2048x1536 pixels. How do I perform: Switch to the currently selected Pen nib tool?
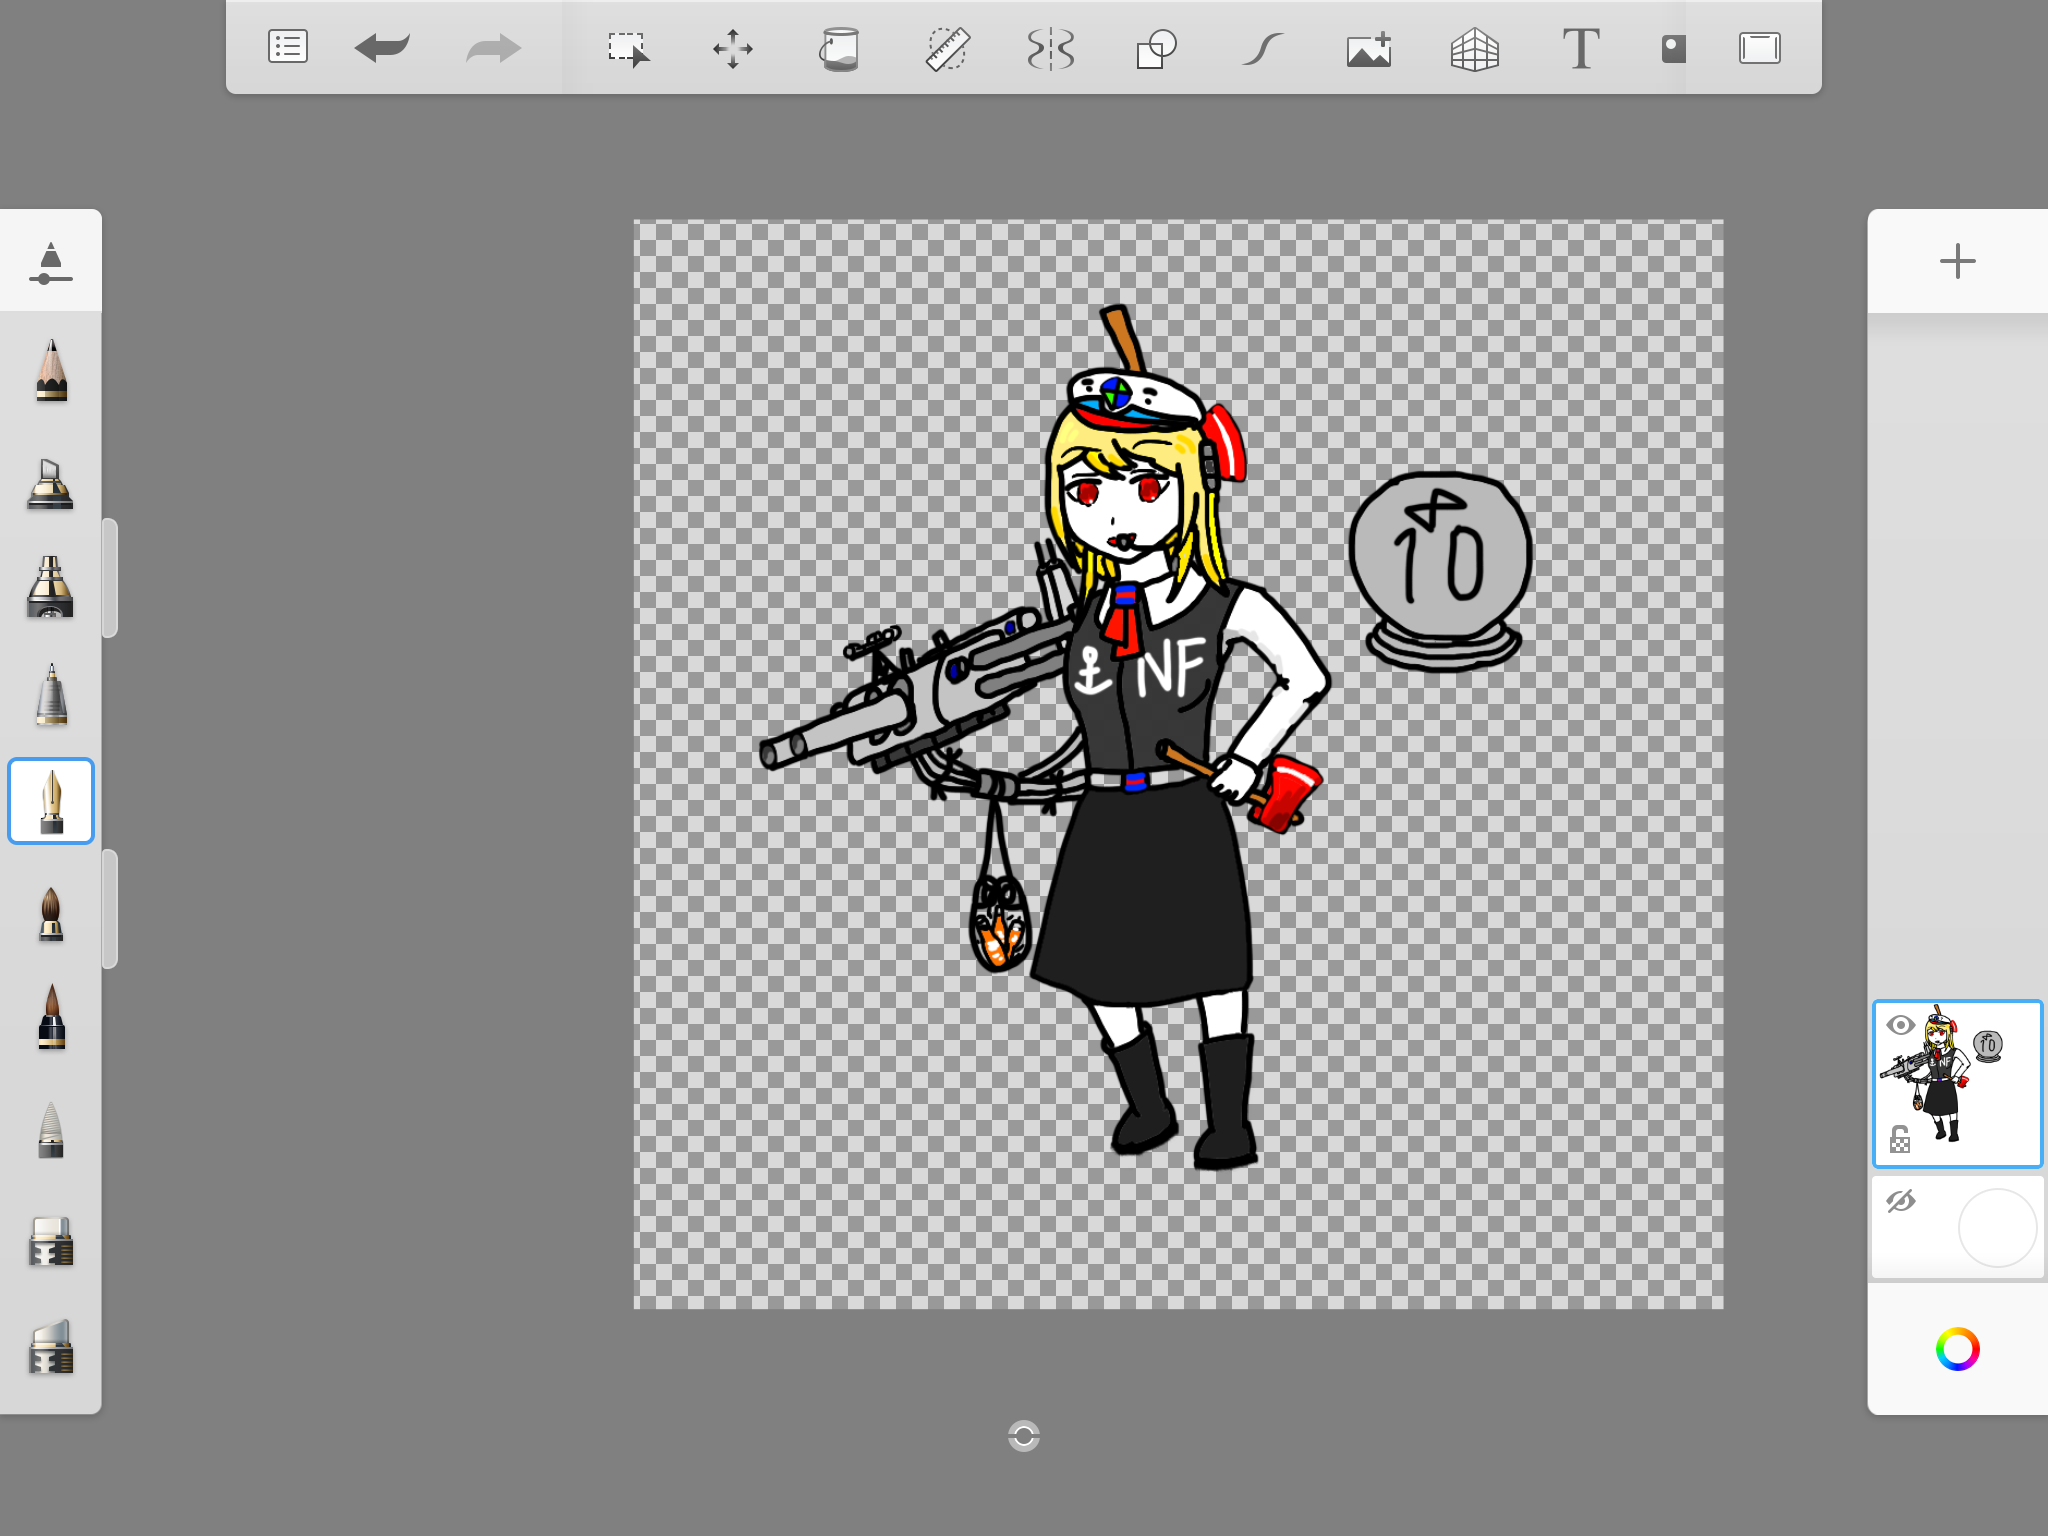[51, 800]
